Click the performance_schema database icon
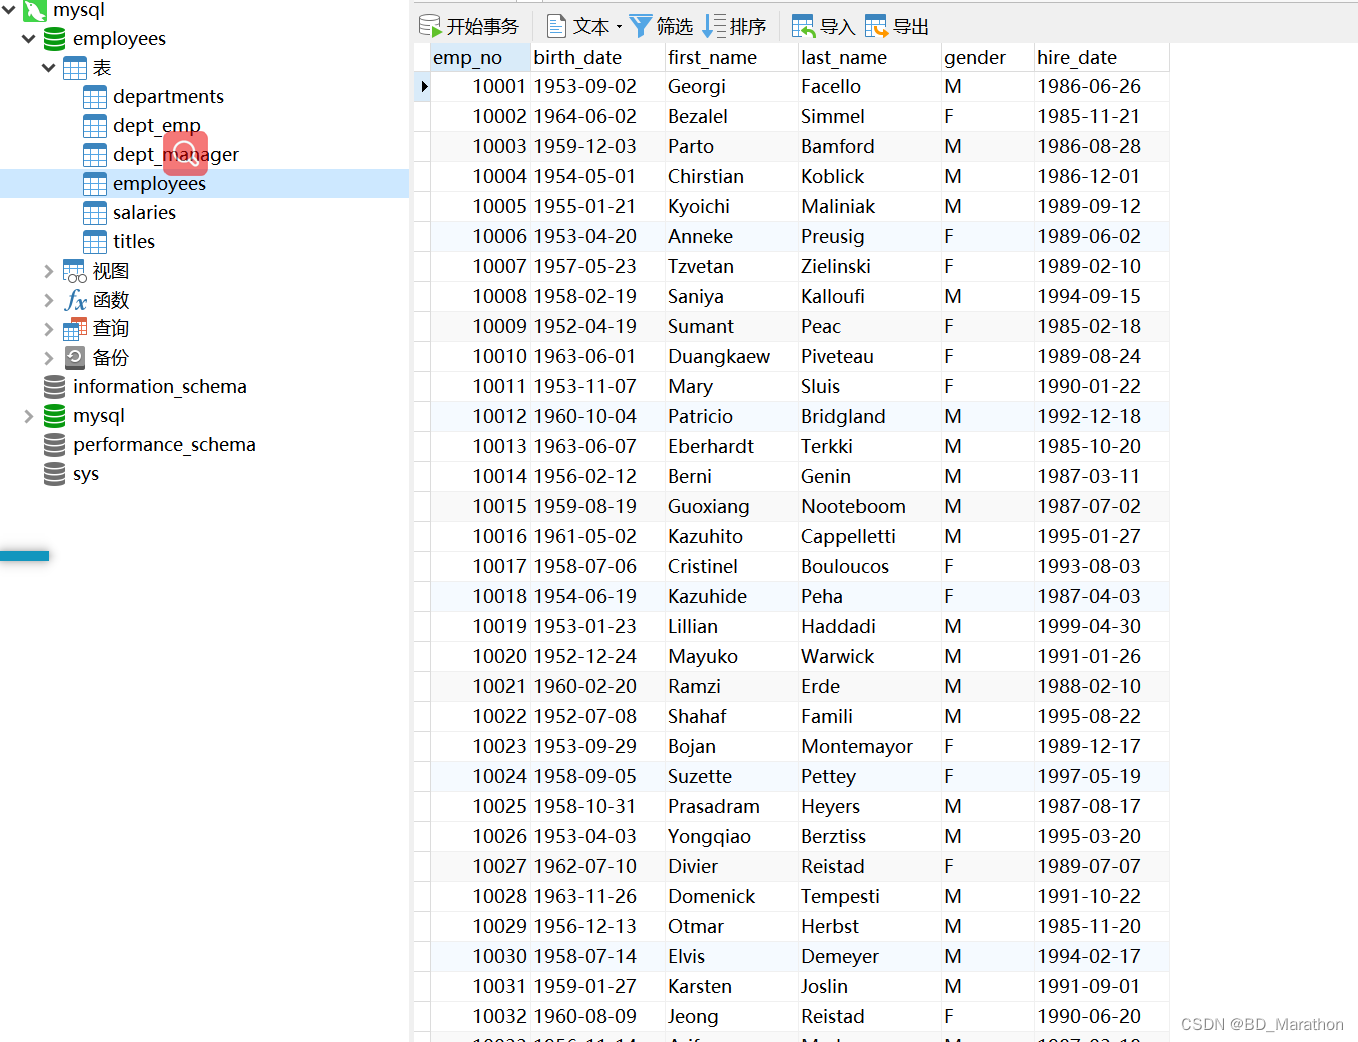Image resolution: width=1358 pixels, height=1042 pixels. pos(55,445)
